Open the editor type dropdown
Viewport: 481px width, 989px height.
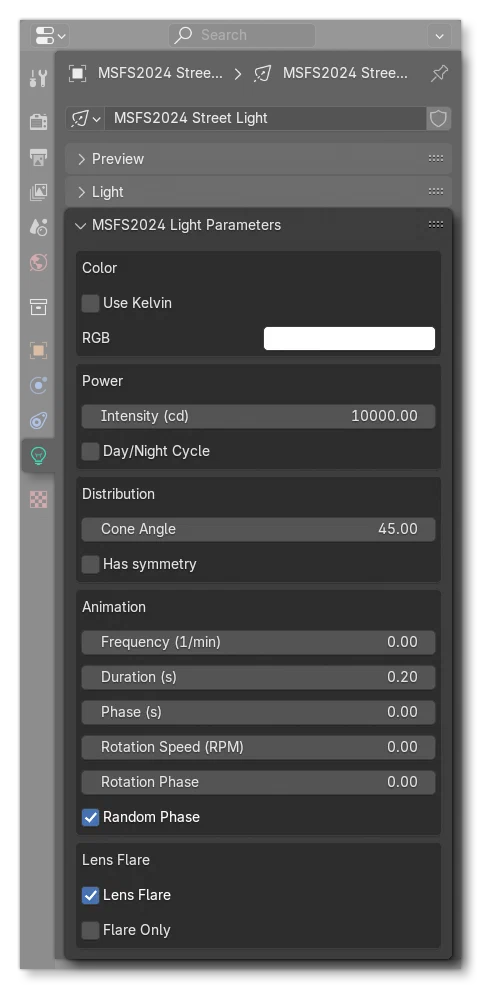pos(50,36)
